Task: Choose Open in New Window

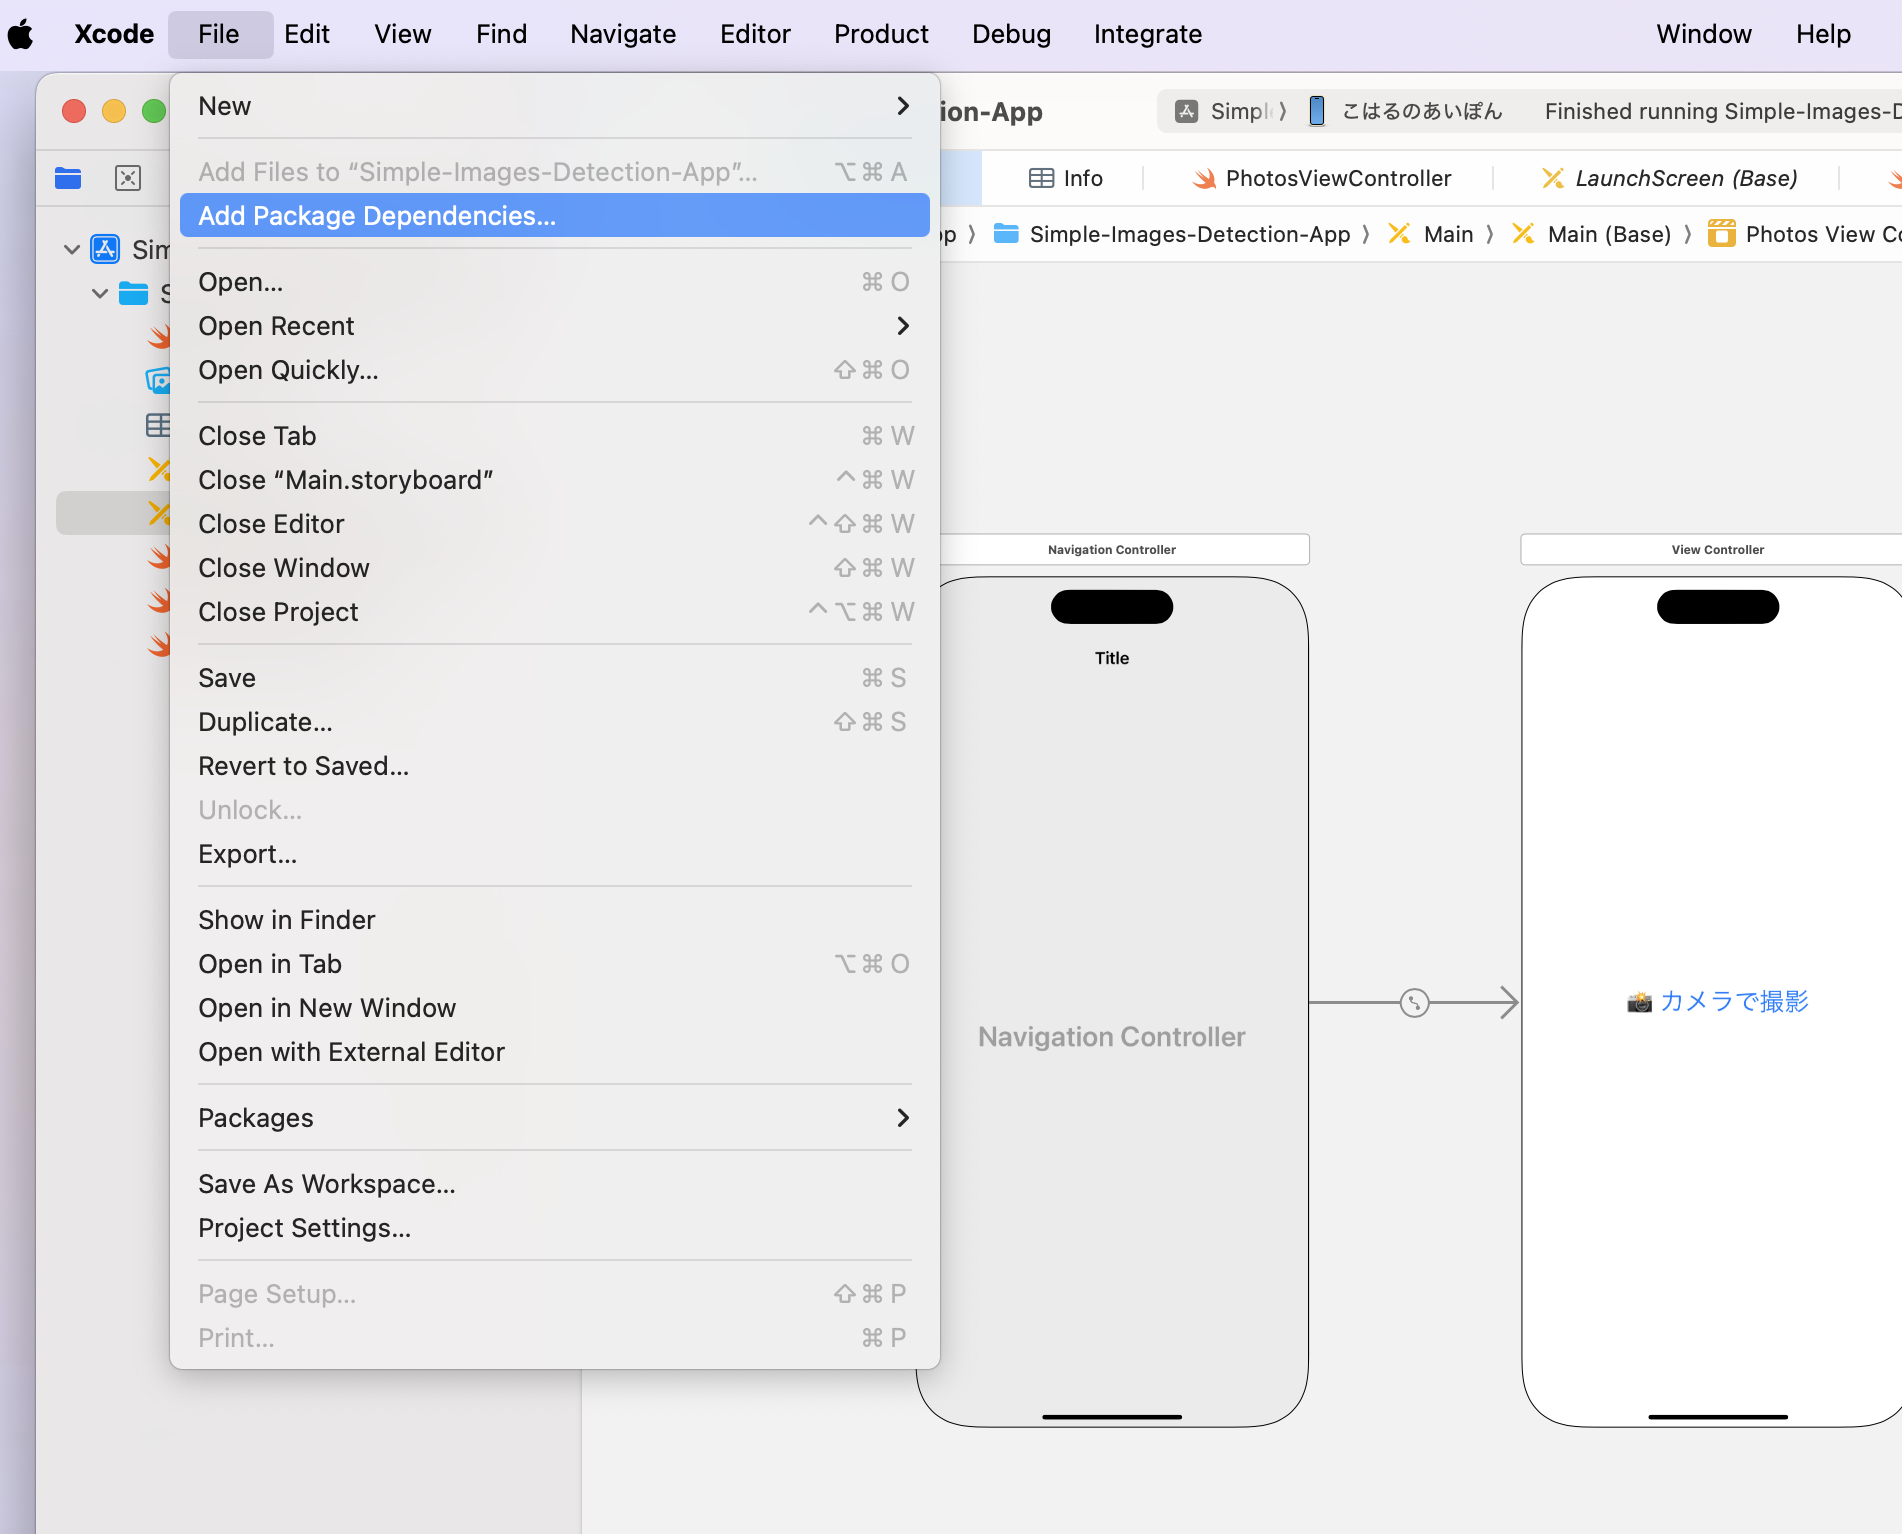Action: (x=555, y=1008)
